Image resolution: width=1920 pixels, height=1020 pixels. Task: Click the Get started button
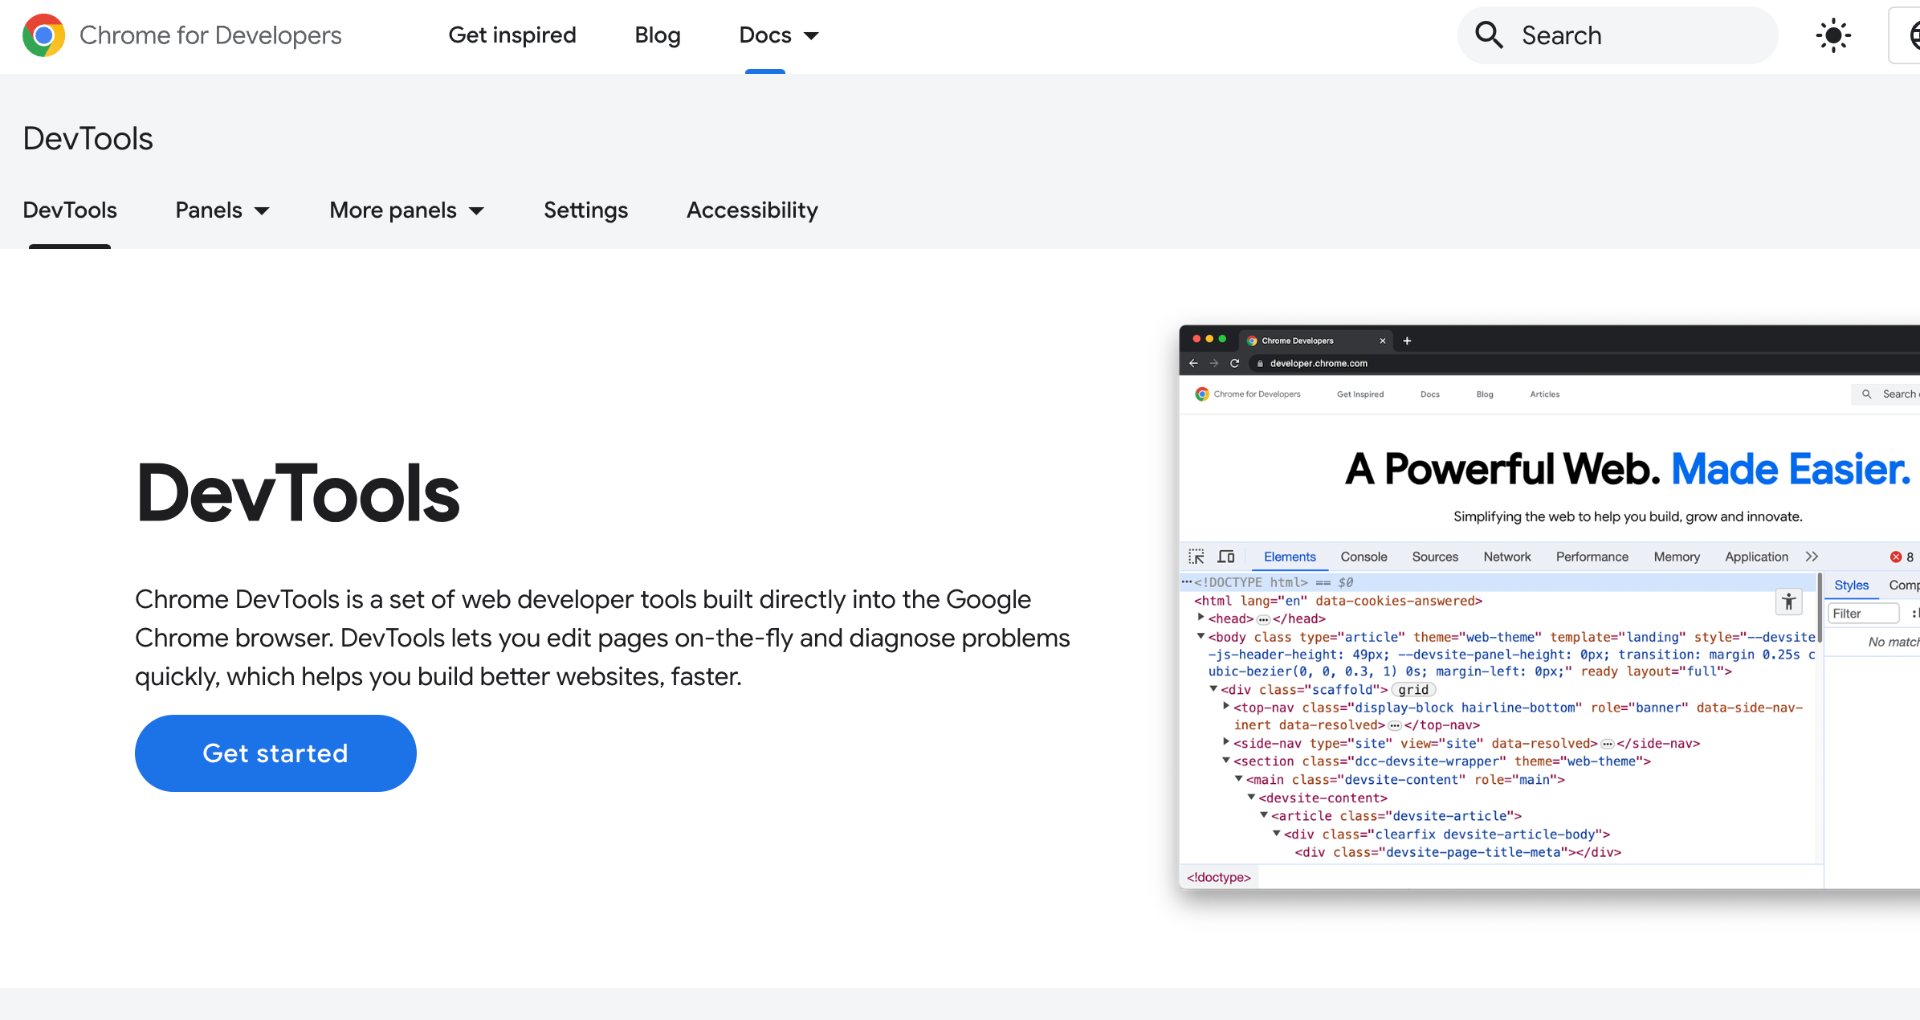[275, 753]
